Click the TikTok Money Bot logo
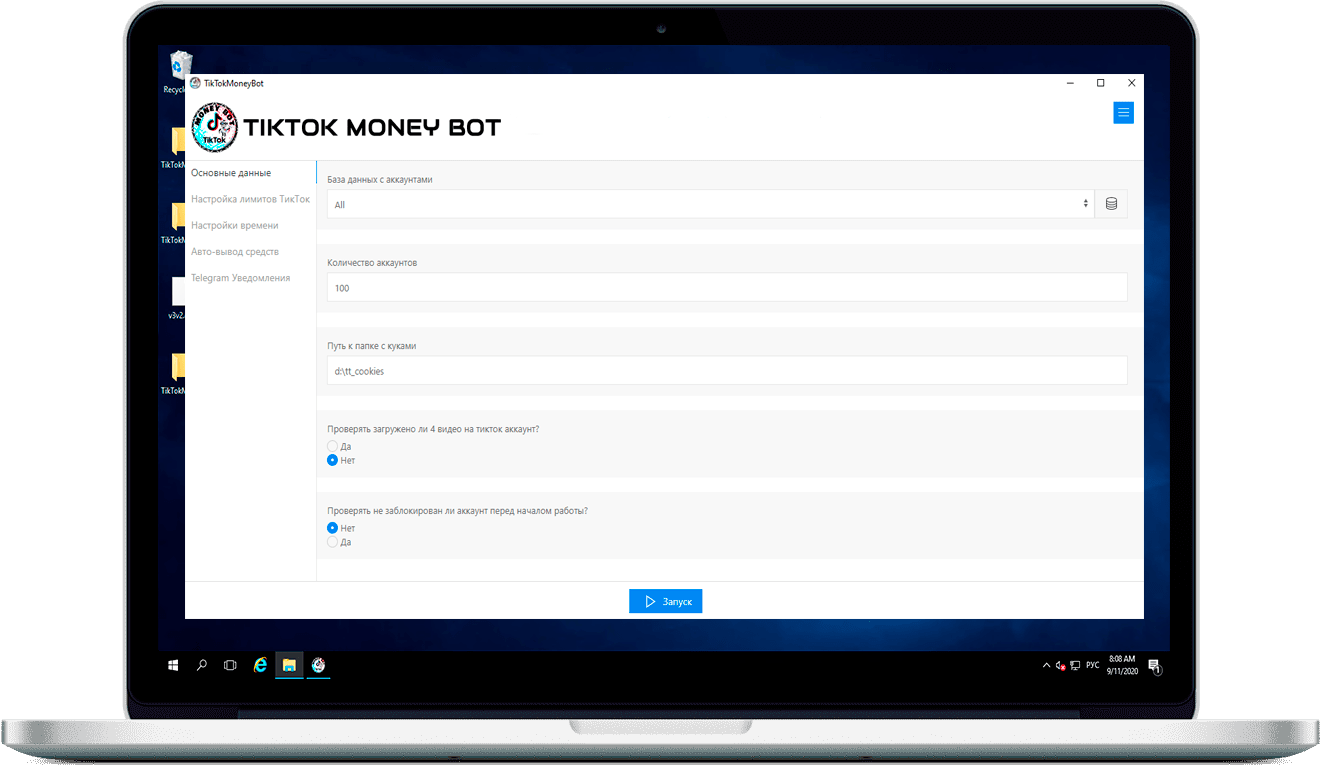Screen dimensions: 1321x767 click(x=216, y=127)
